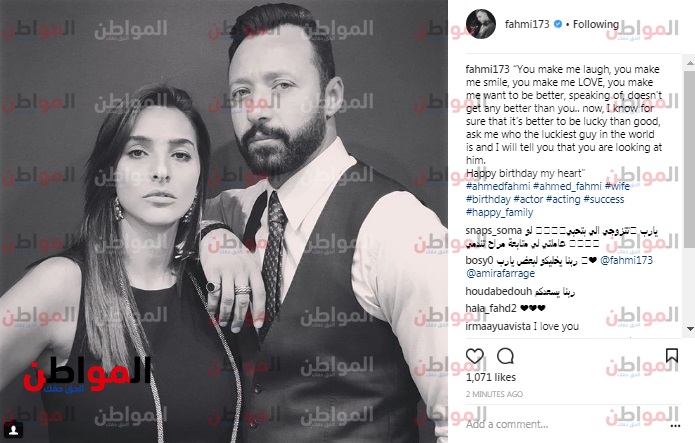Open the #ahmedfahmi hashtag
The height and width of the screenshot is (443, 695).
click(497, 186)
